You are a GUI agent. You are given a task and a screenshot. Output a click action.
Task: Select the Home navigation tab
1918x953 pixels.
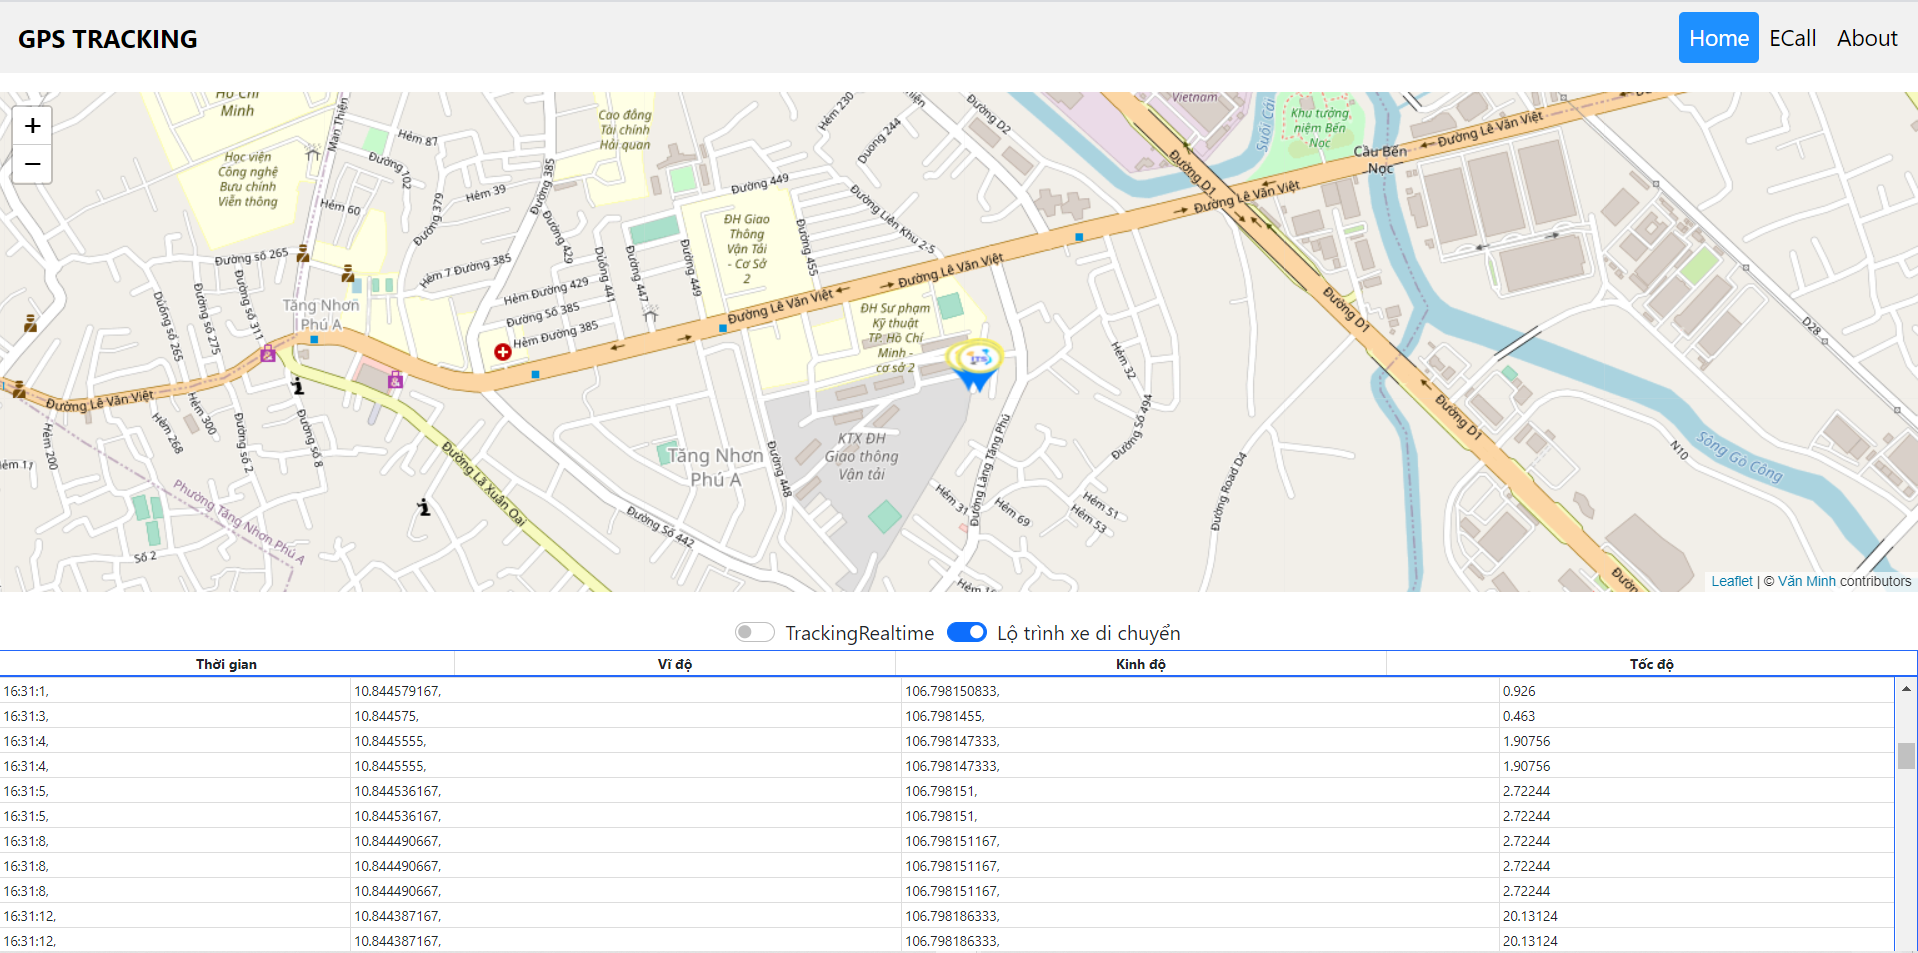click(x=1718, y=37)
